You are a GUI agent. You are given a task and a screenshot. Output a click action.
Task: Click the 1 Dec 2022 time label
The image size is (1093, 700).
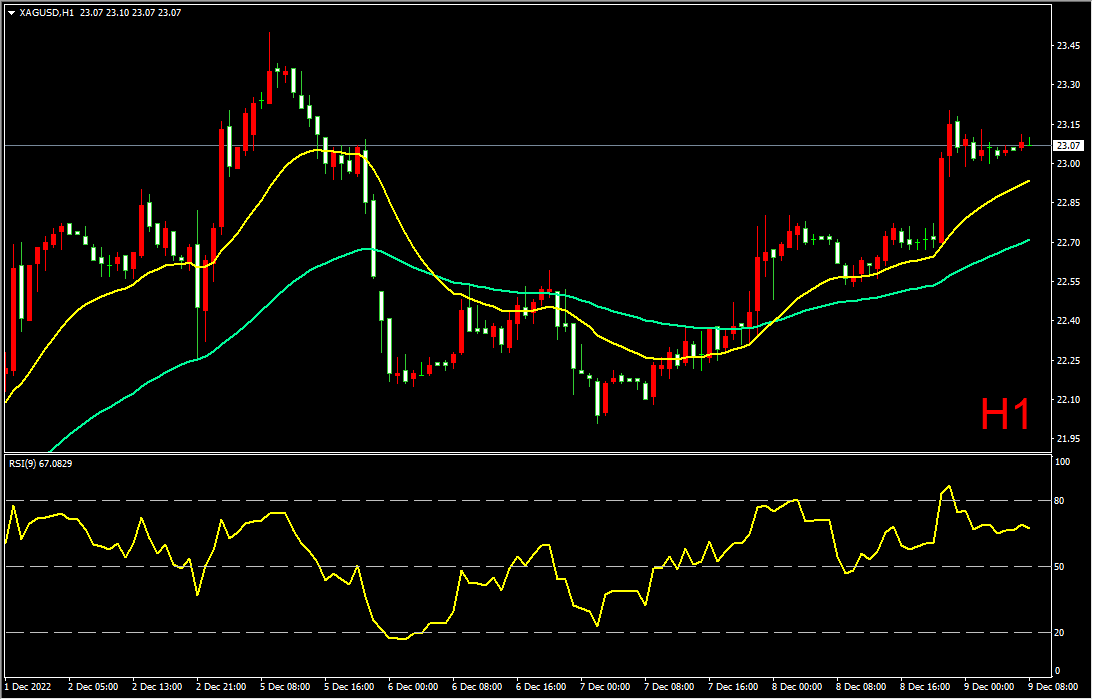[x=26, y=687]
